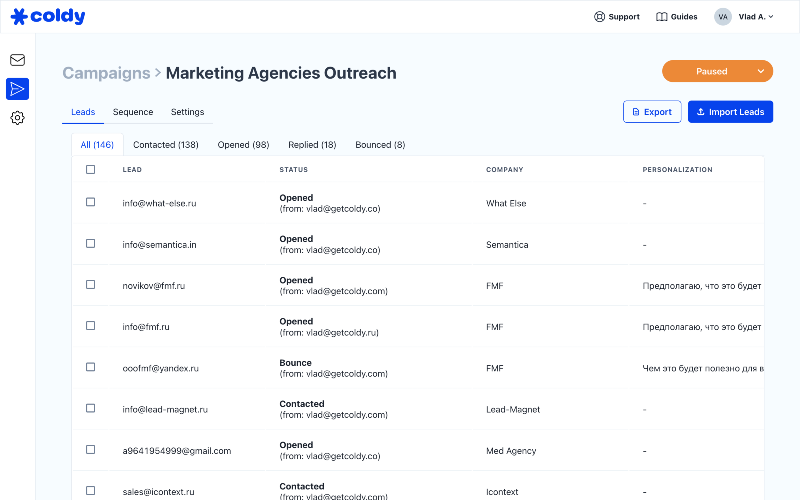Filter leads by Replied (18) tab

click(312, 145)
